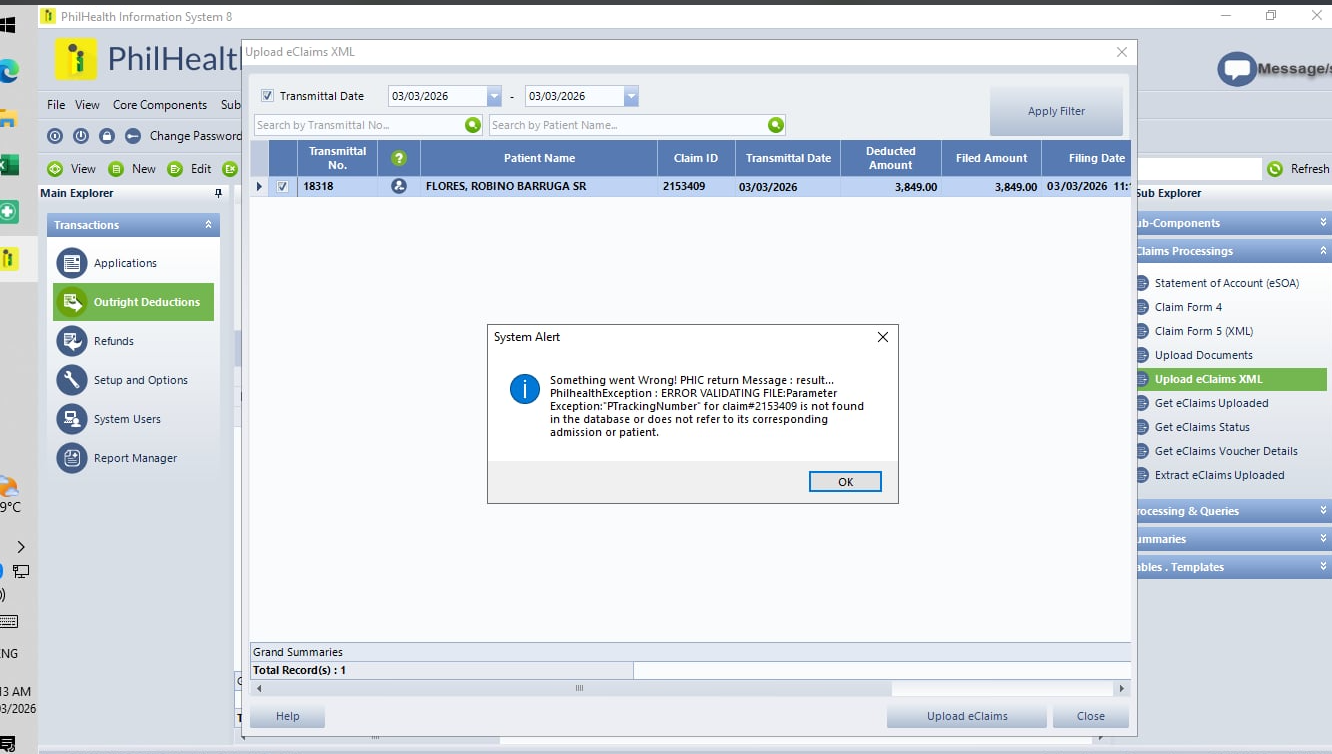Click right arrow of grid horizontal scrollbar
Image resolution: width=1332 pixels, height=754 pixels.
tap(1122, 689)
